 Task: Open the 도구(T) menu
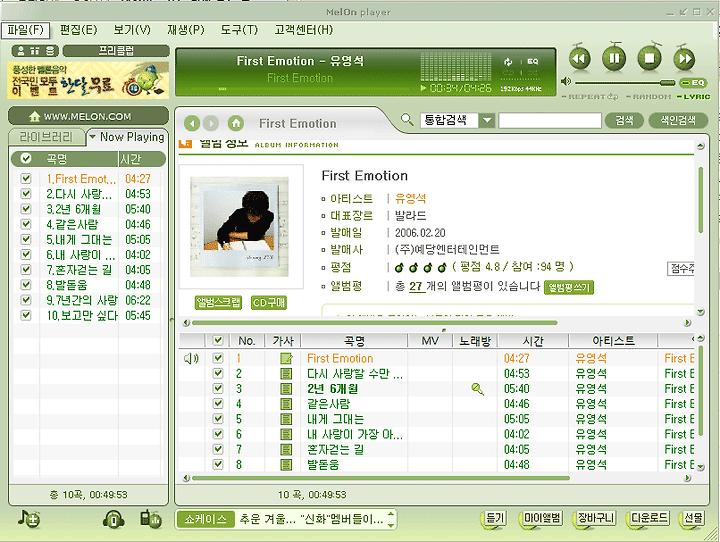pos(239,30)
